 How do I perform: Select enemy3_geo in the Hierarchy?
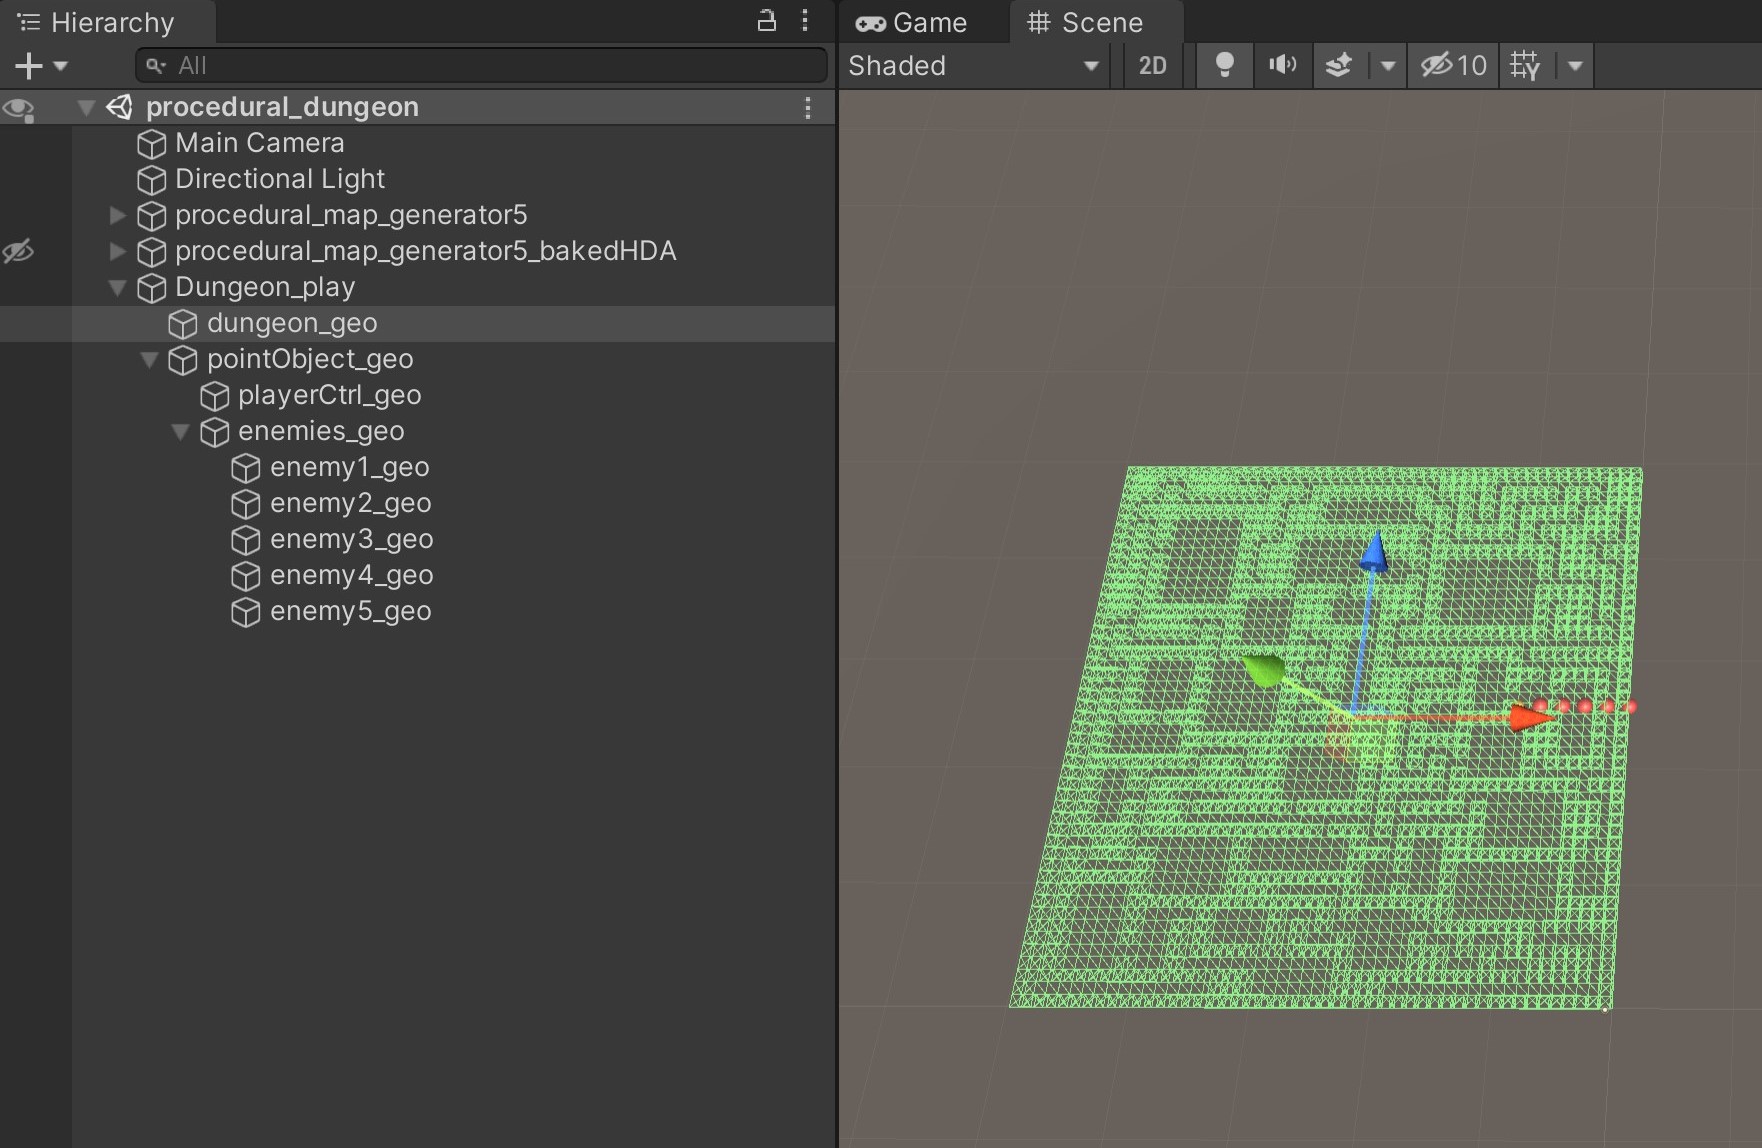[x=351, y=539]
